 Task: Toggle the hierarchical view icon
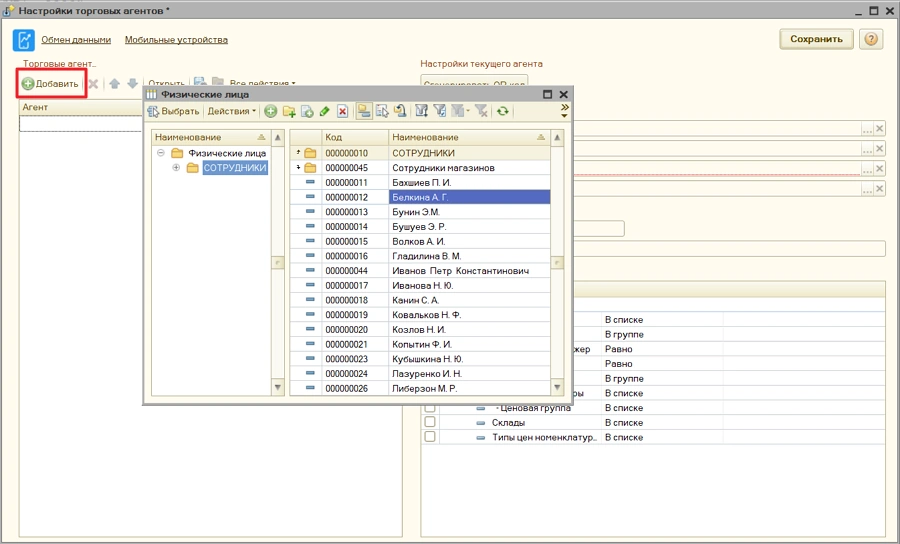(363, 111)
